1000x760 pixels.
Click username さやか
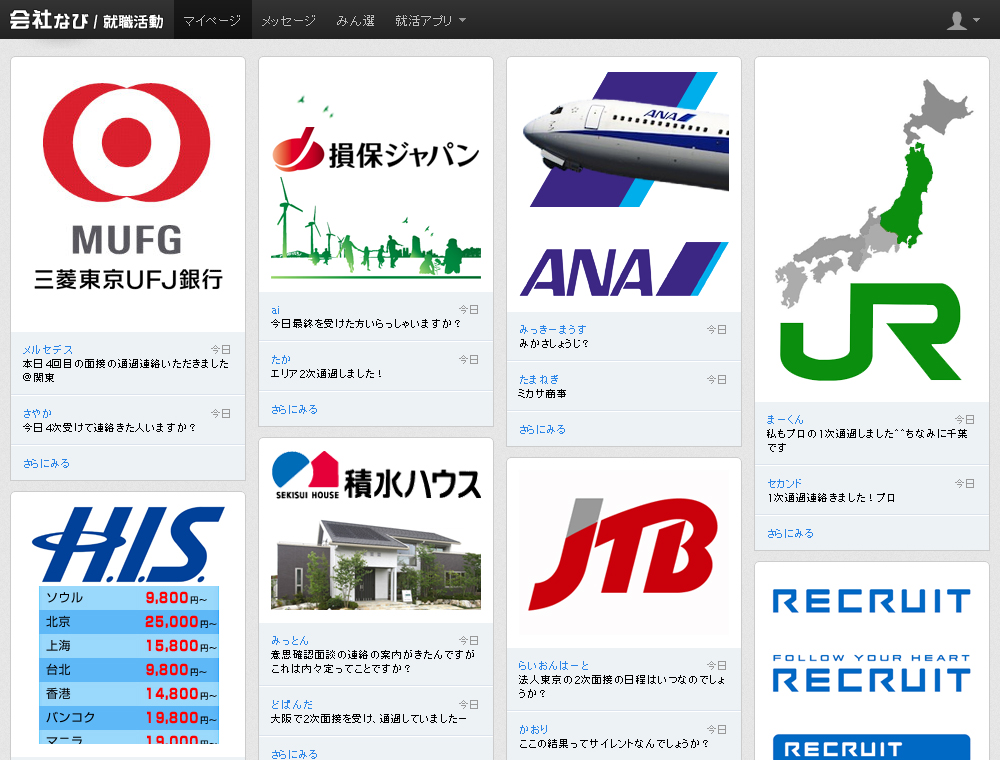(37, 413)
